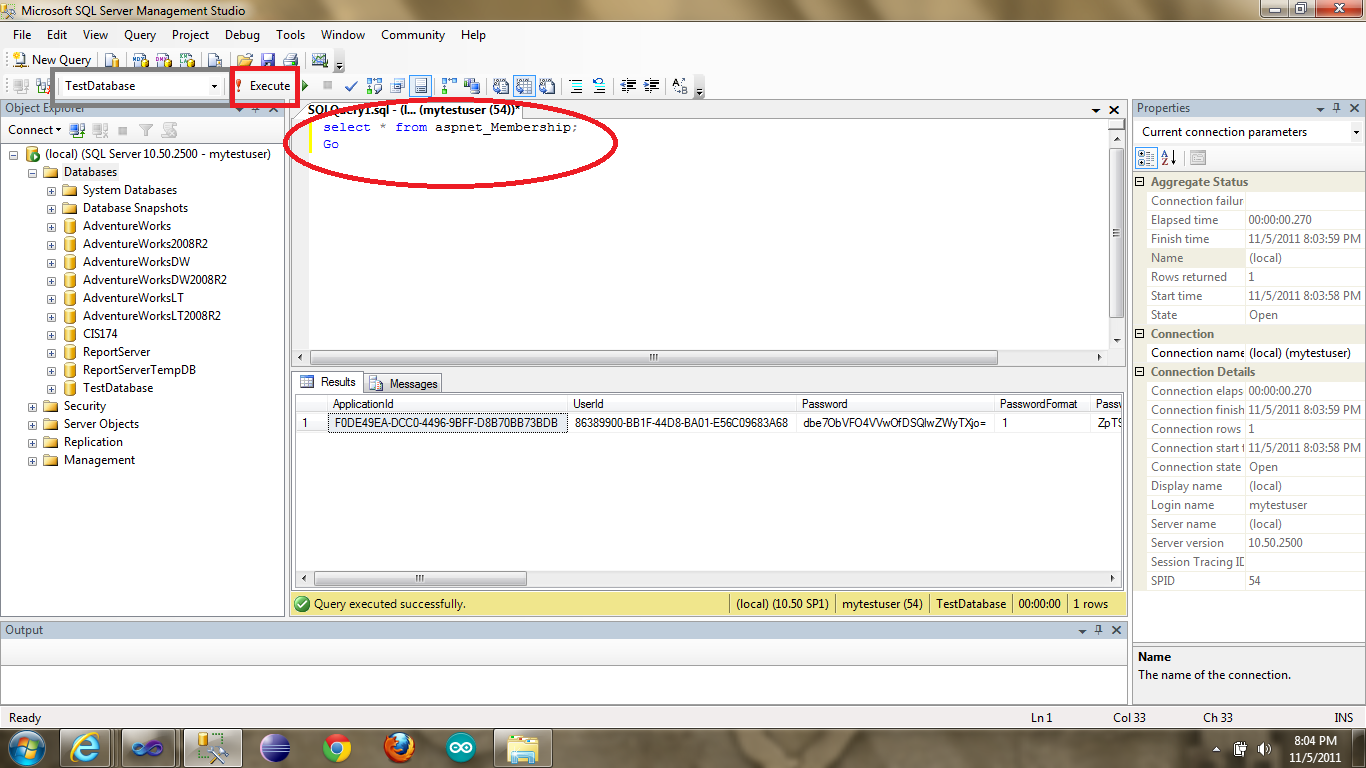Select the ReportServer database

pyautogui.click(x=117, y=352)
